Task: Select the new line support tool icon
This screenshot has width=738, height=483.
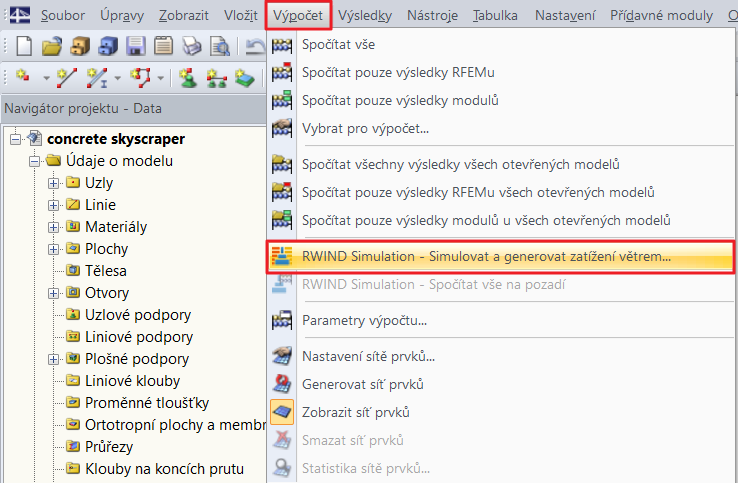Action: click(x=217, y=78)
